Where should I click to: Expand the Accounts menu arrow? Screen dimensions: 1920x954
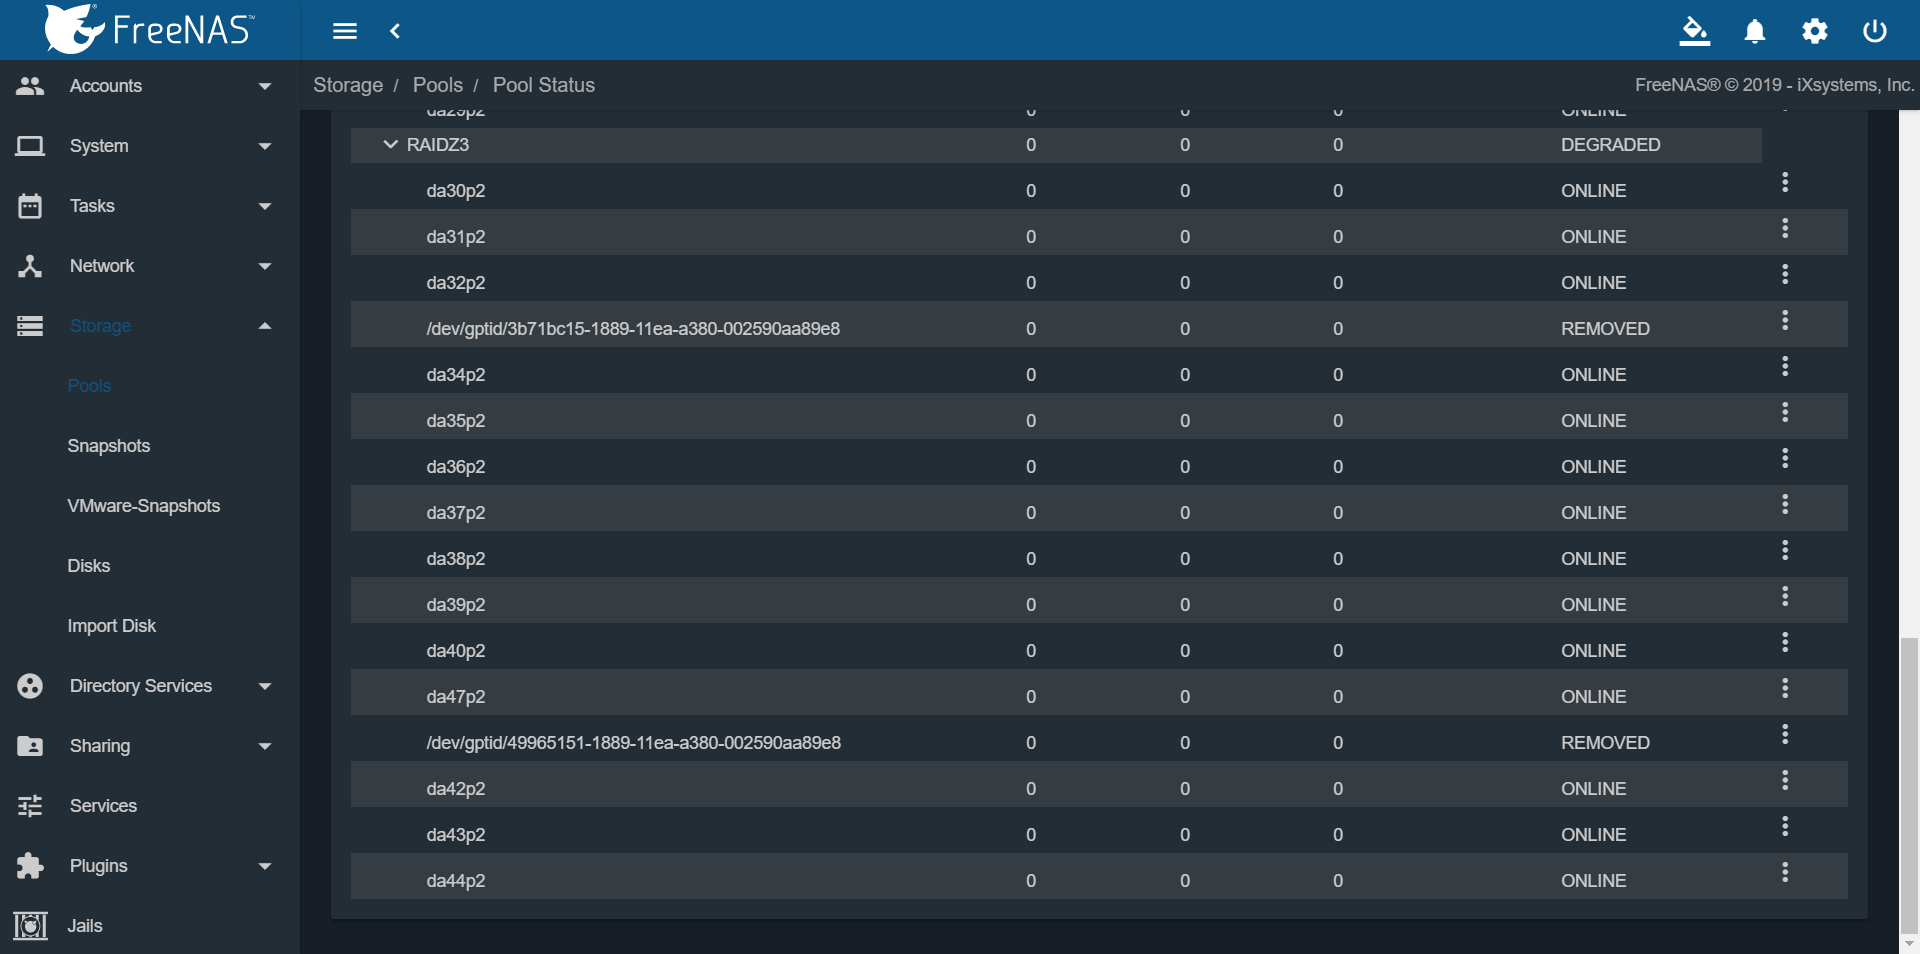265,86
